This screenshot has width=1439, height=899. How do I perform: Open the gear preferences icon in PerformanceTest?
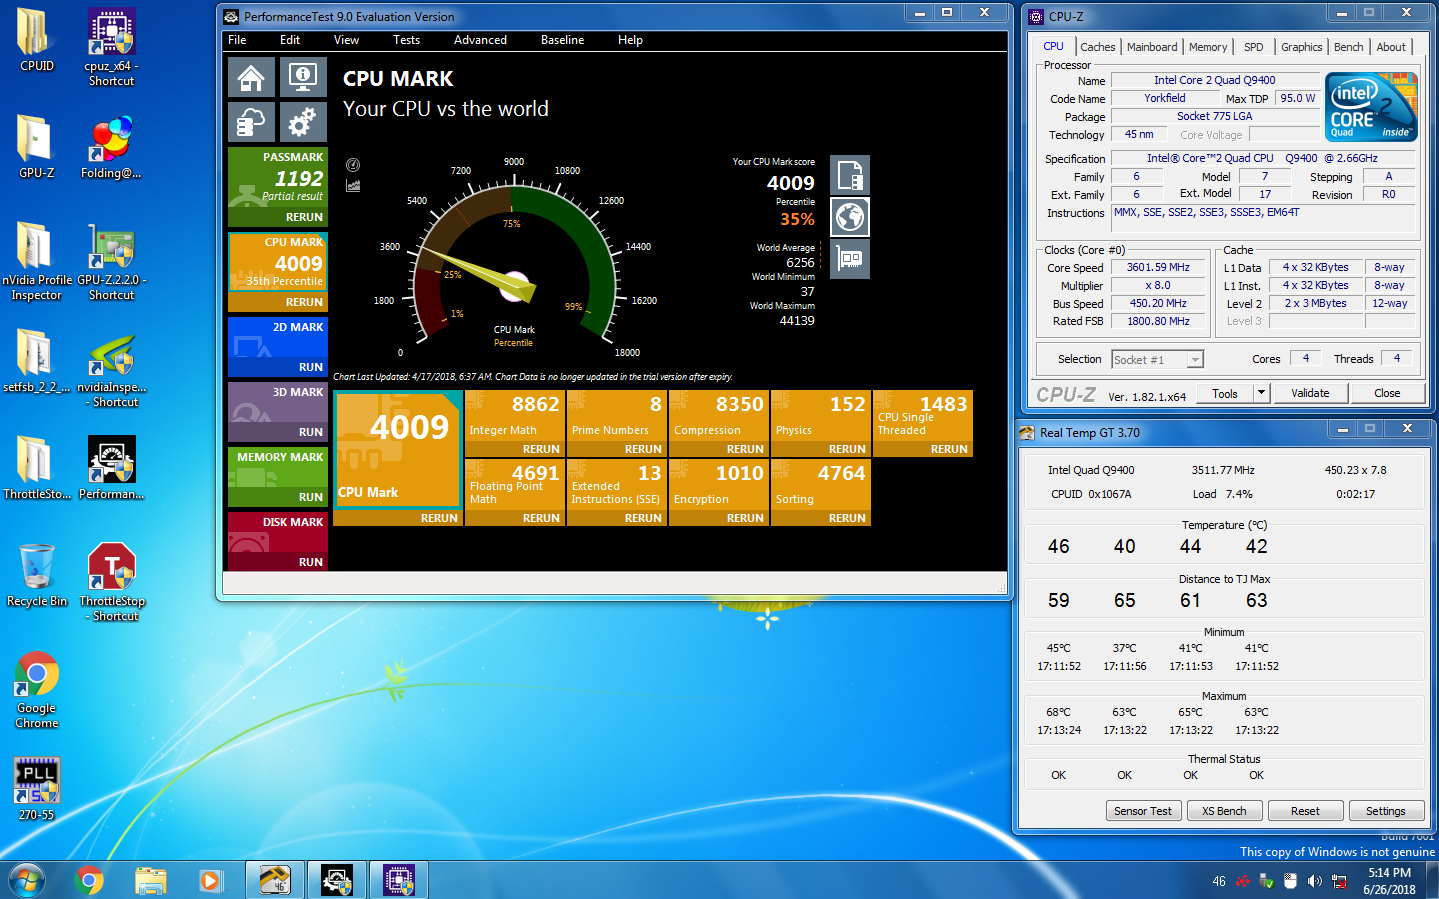pyautogui.click(x=303, y=122)
